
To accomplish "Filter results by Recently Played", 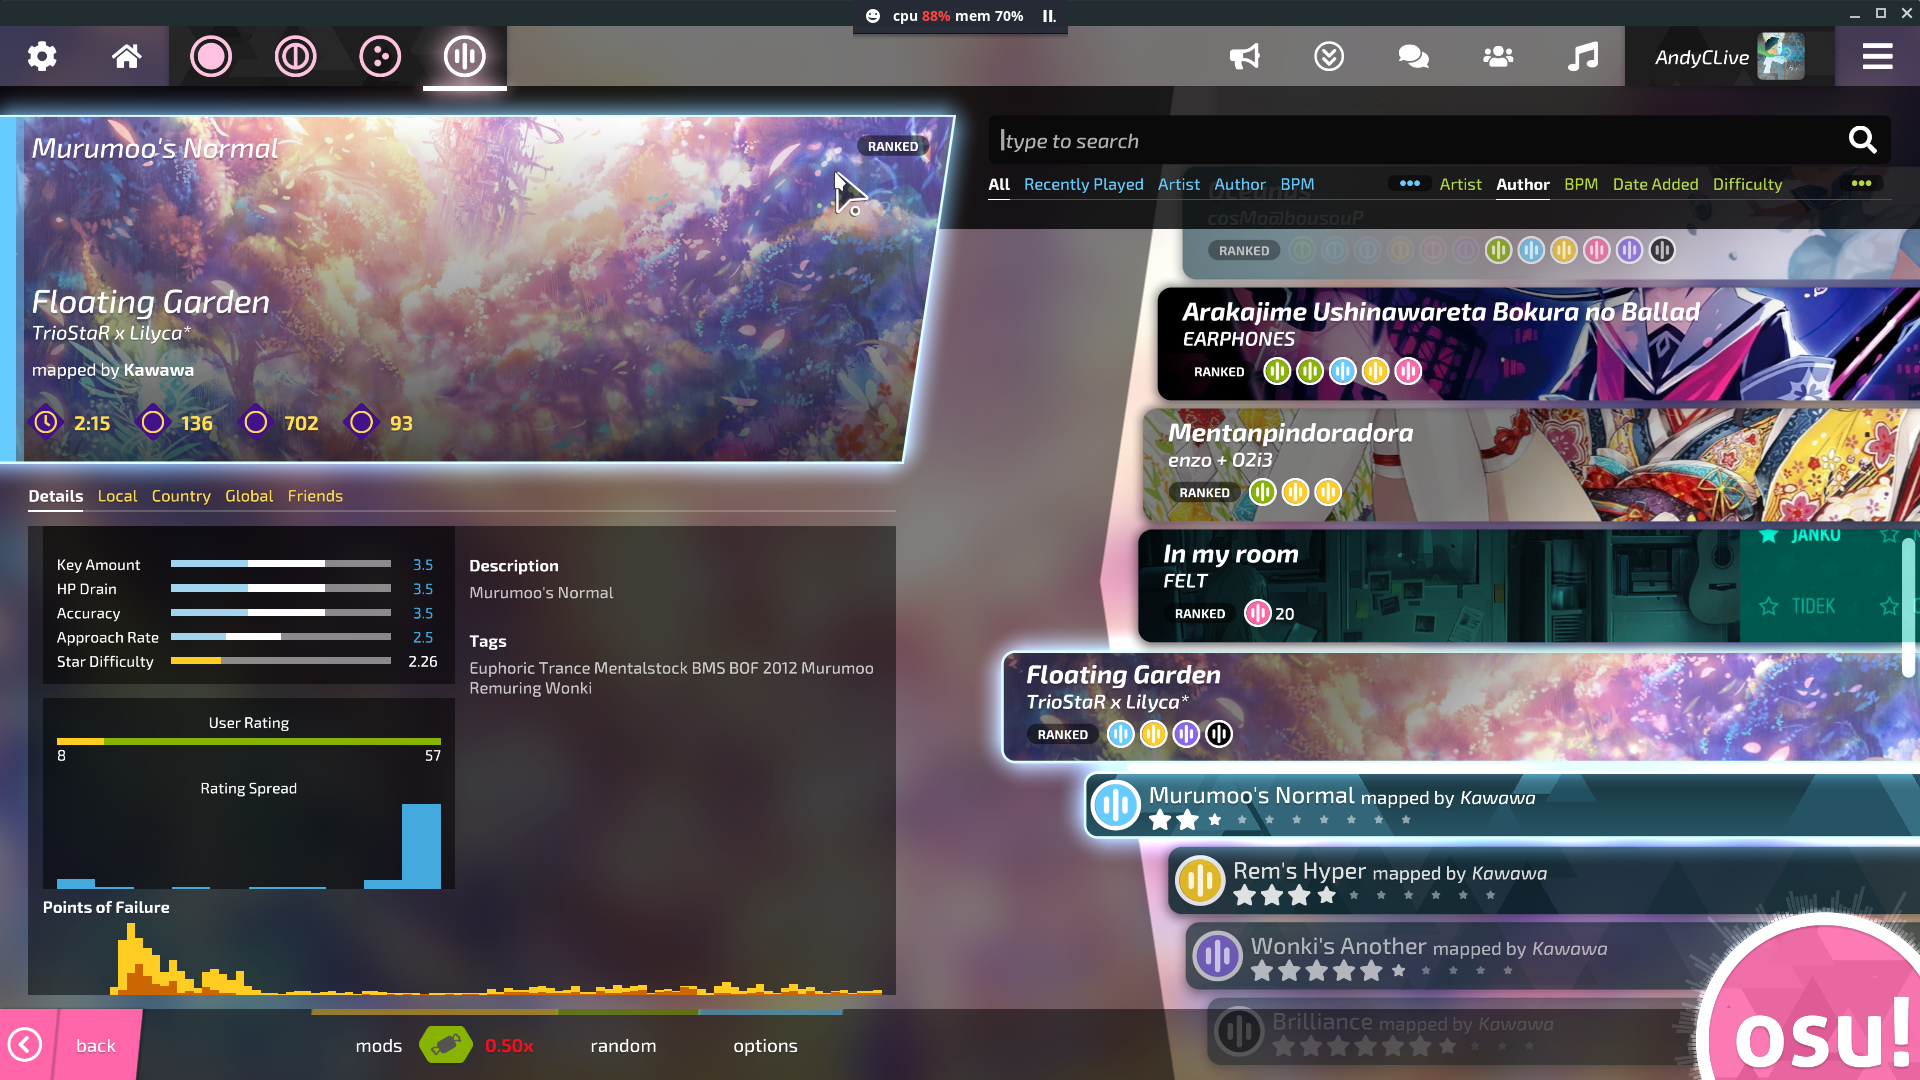I will click(1083, 184).
